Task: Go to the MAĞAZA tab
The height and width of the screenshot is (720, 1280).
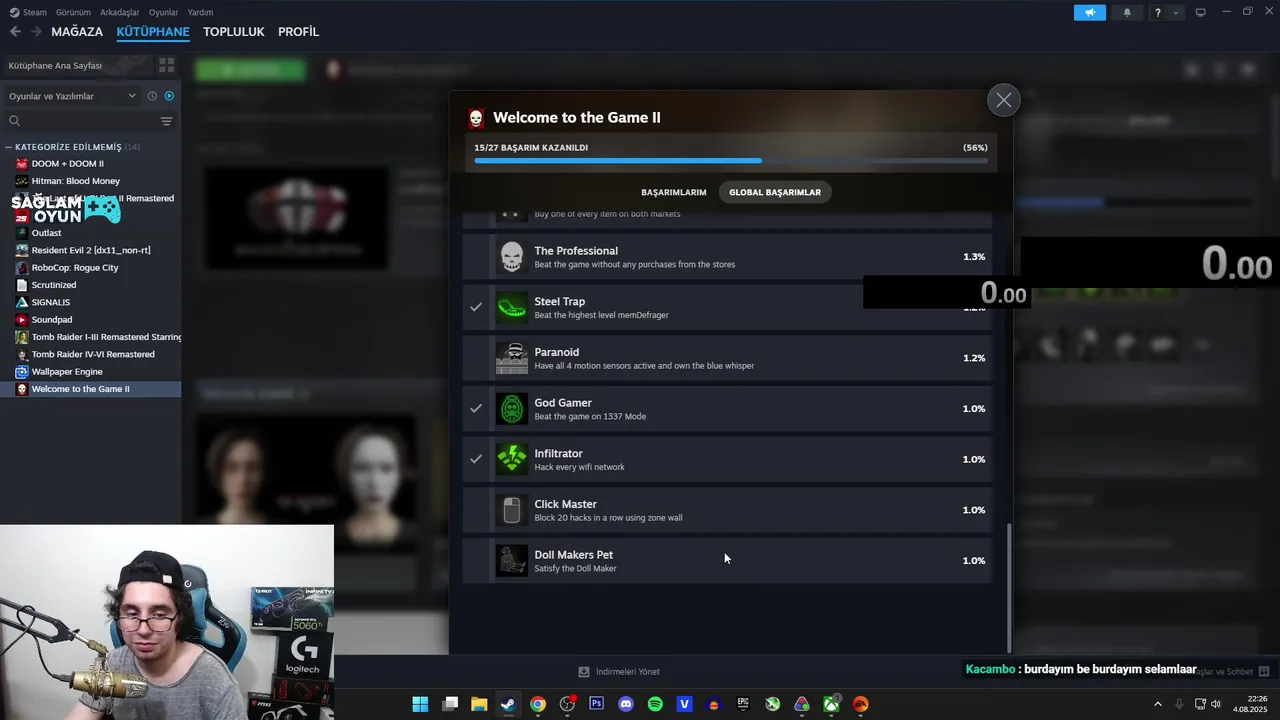Action: (77, 32)
